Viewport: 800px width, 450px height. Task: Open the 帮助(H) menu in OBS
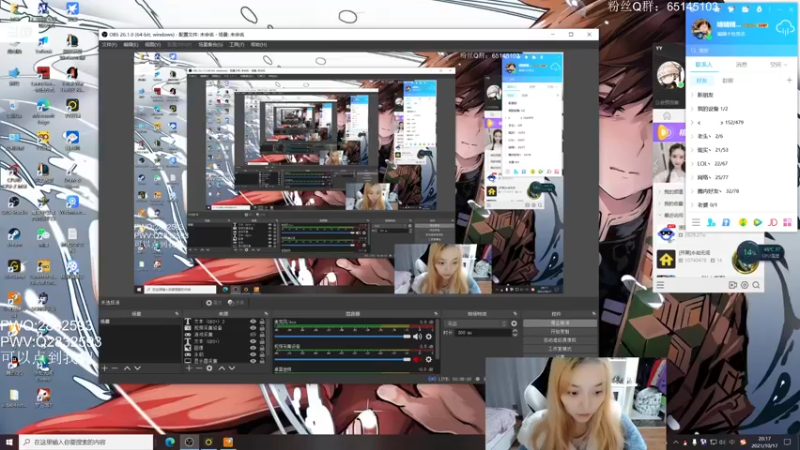point(259,45)
